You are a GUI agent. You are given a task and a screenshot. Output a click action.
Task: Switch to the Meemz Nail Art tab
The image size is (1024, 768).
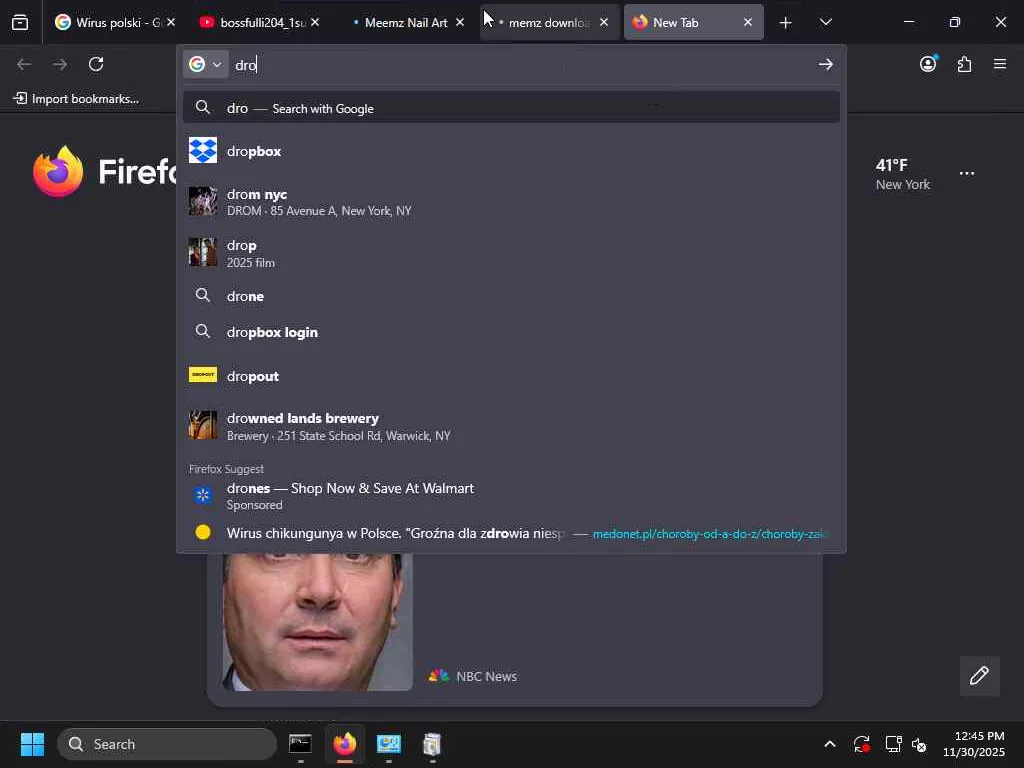(404, 22)
